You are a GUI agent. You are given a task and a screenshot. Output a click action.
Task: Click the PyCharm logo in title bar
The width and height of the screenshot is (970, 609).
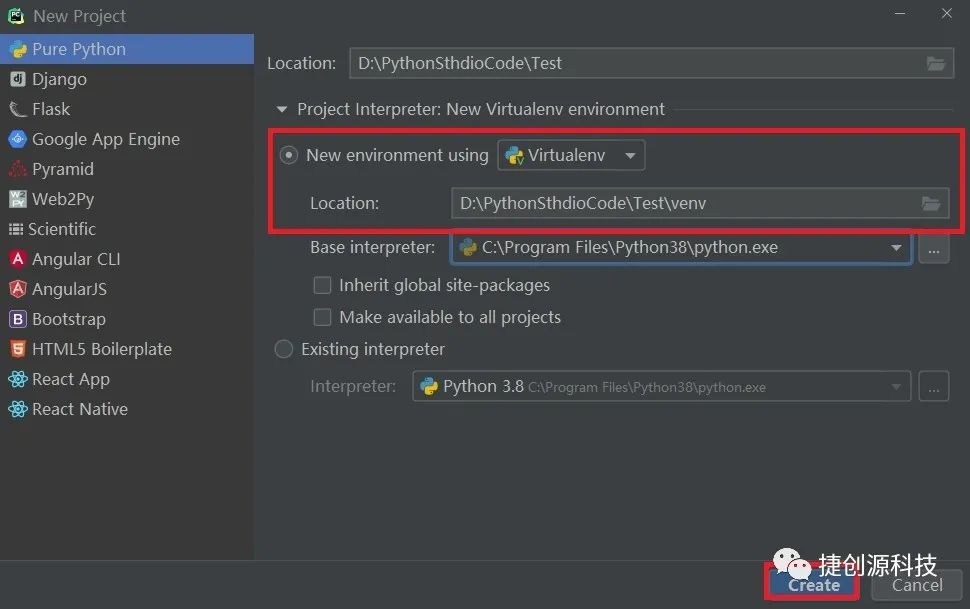(15, 15)
